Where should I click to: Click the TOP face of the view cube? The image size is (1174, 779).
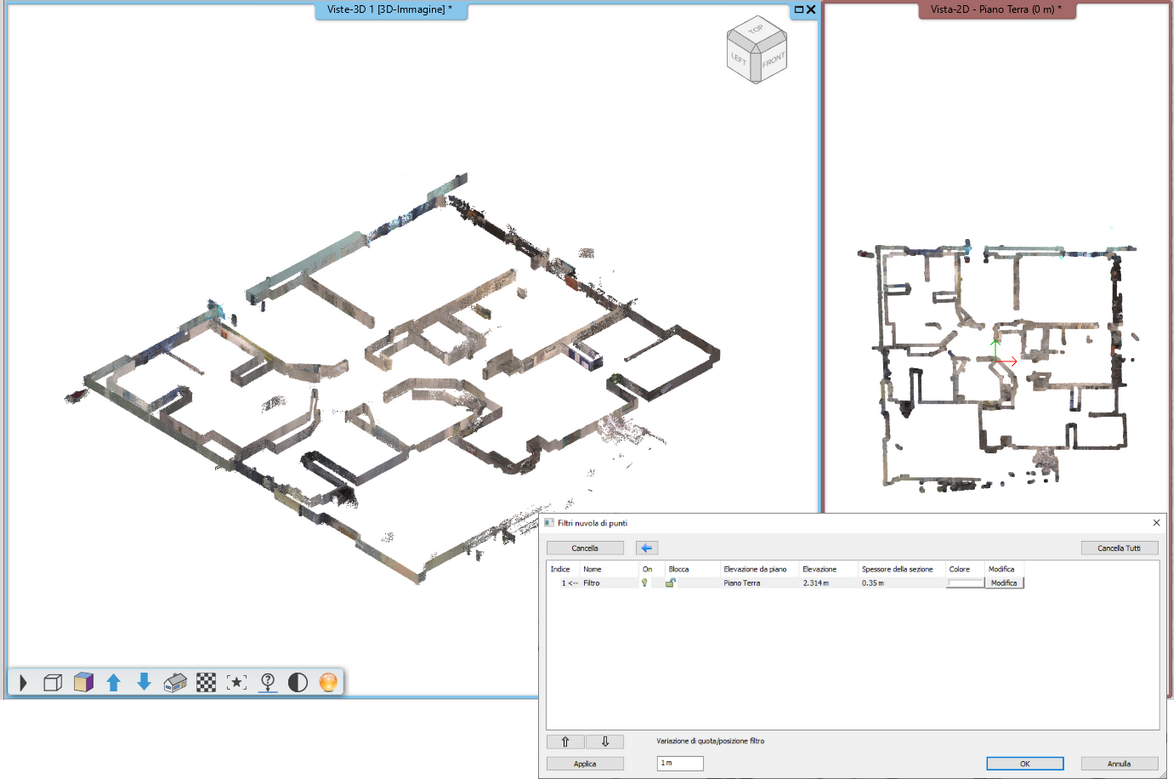(756, 30)
